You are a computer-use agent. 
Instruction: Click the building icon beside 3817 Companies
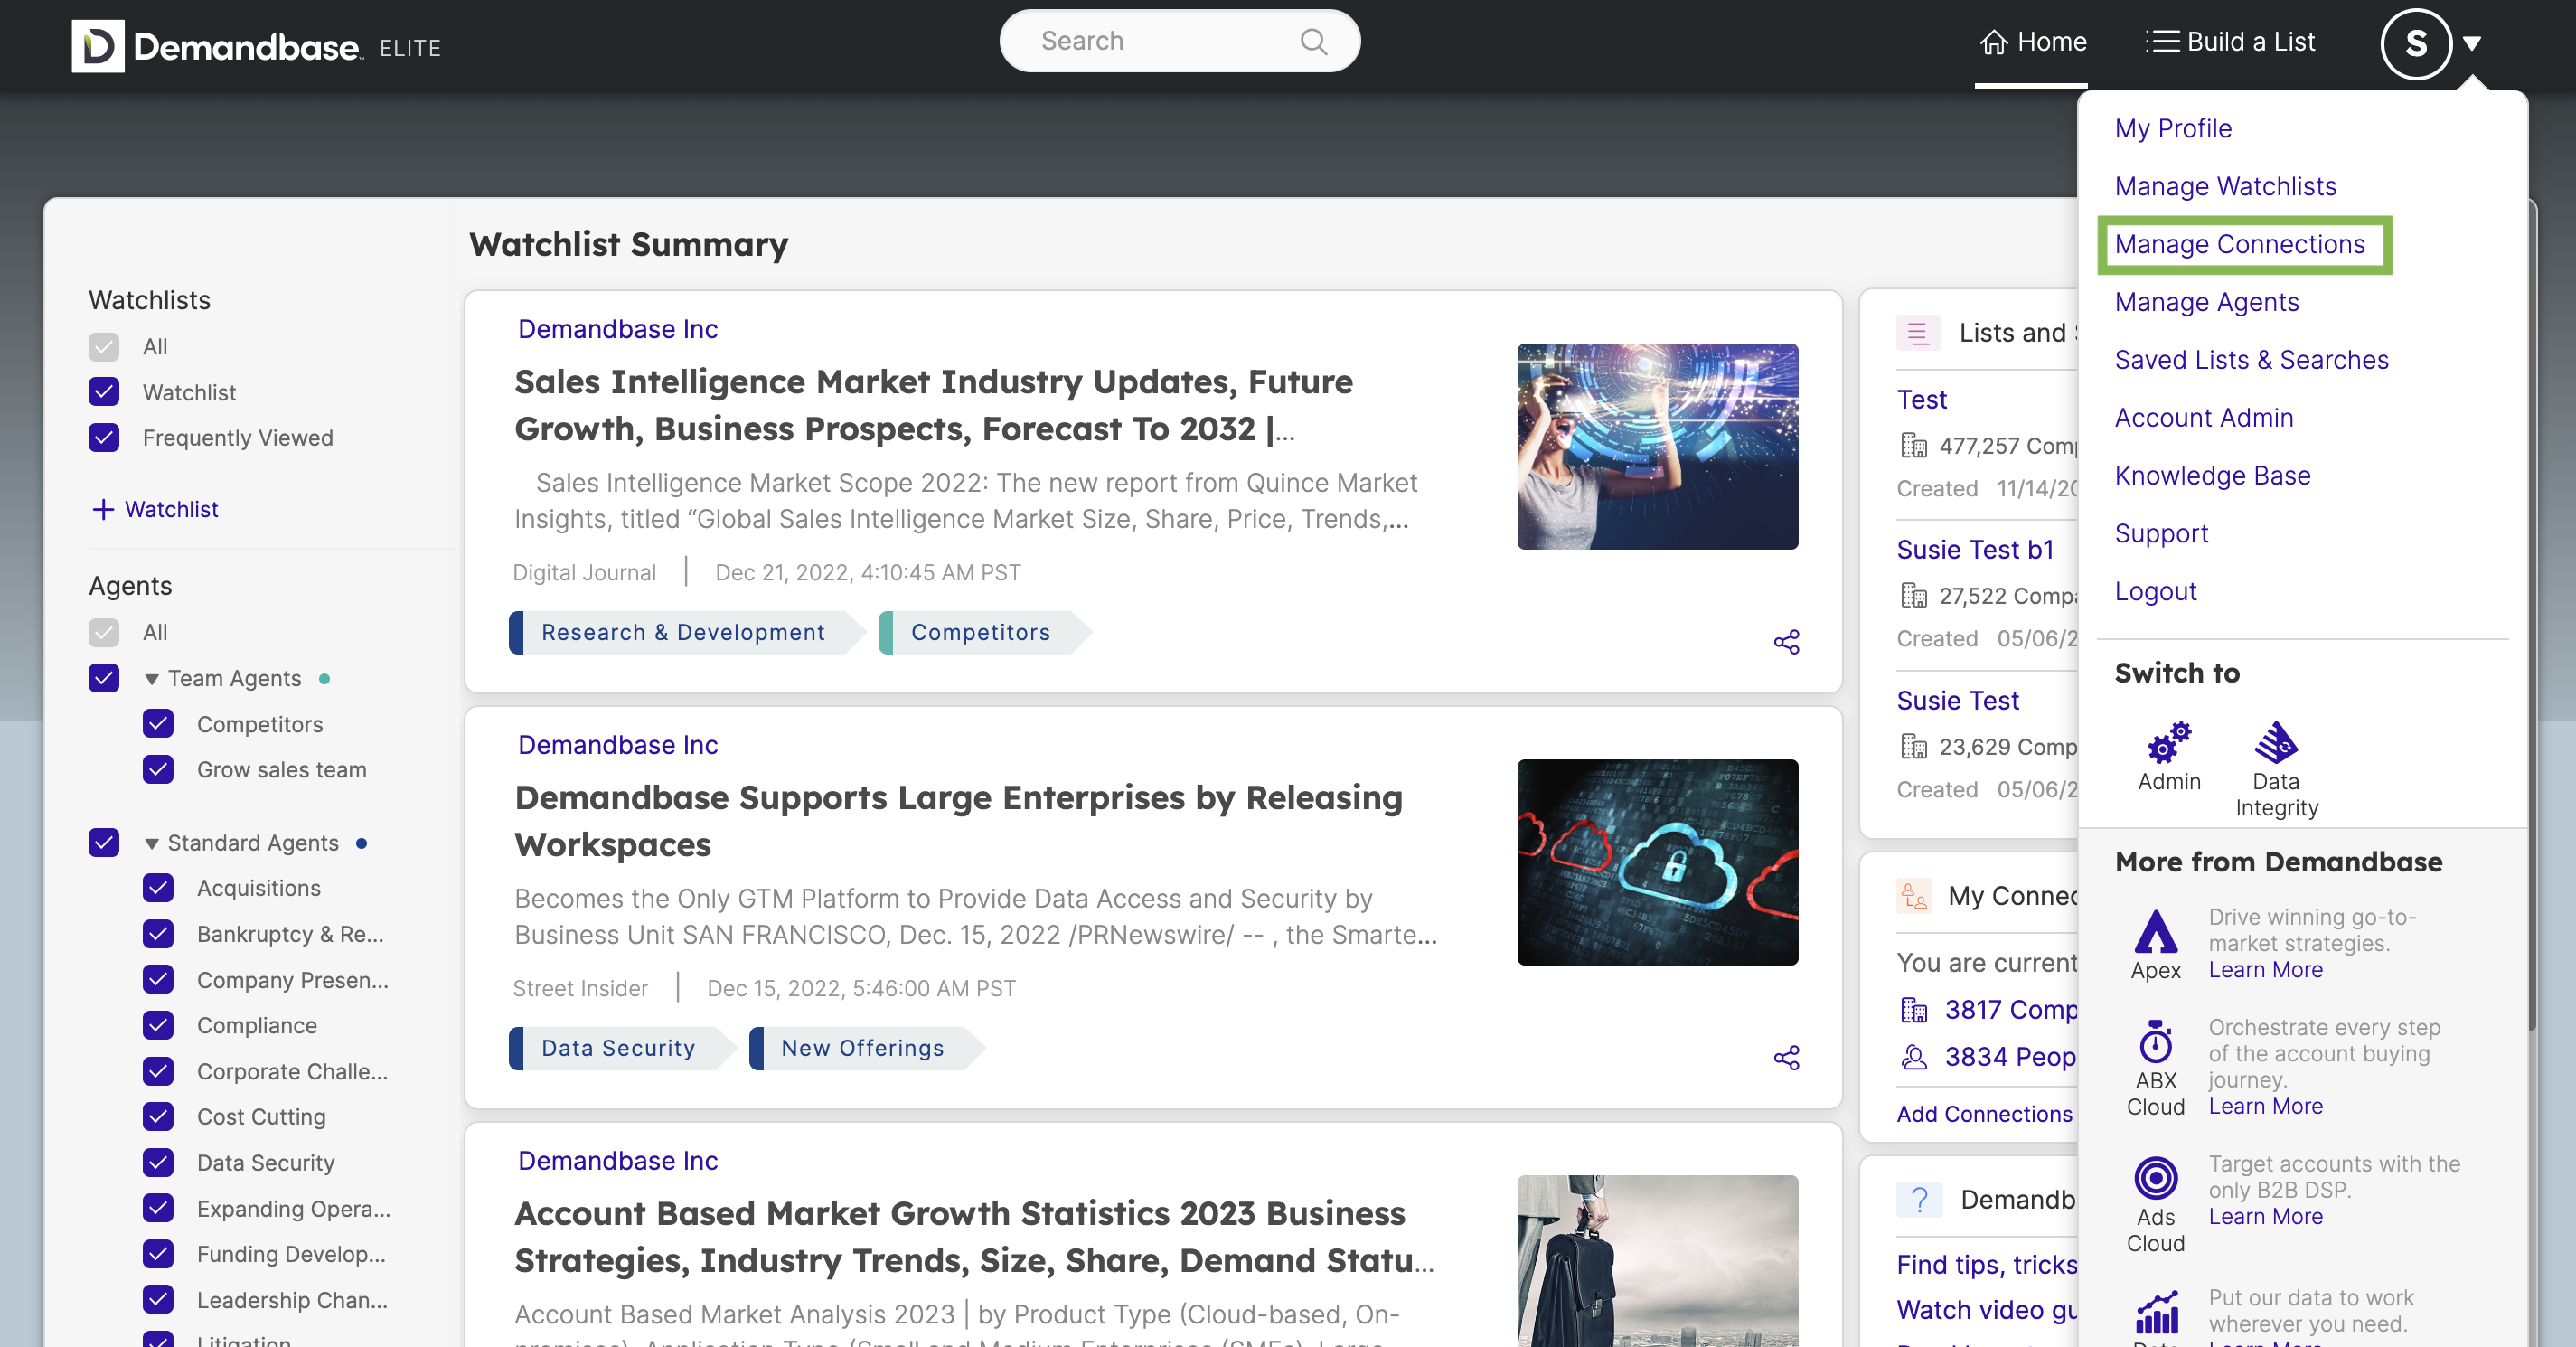1913,1010
